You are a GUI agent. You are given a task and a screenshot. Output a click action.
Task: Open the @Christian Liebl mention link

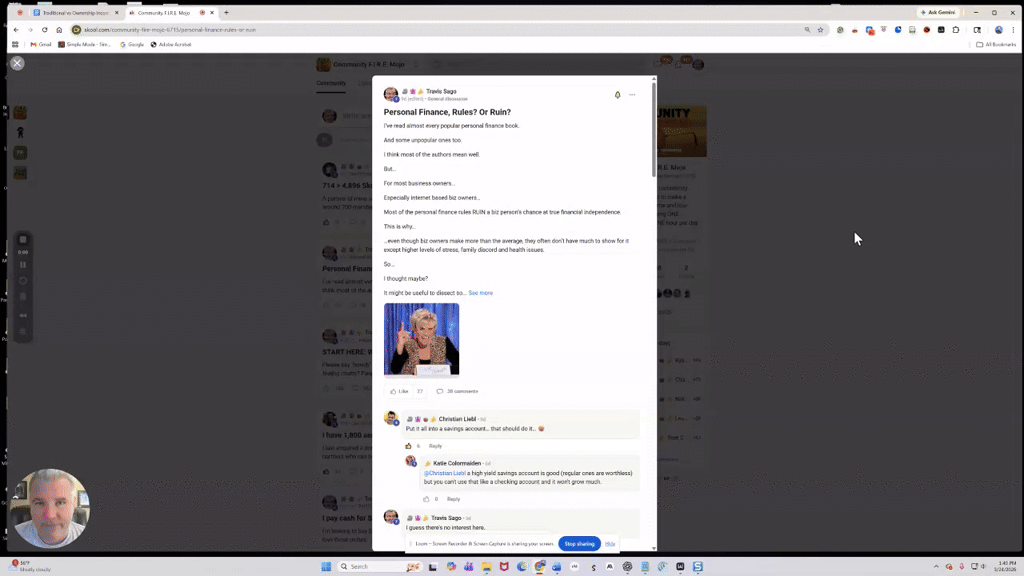(445, 473)
